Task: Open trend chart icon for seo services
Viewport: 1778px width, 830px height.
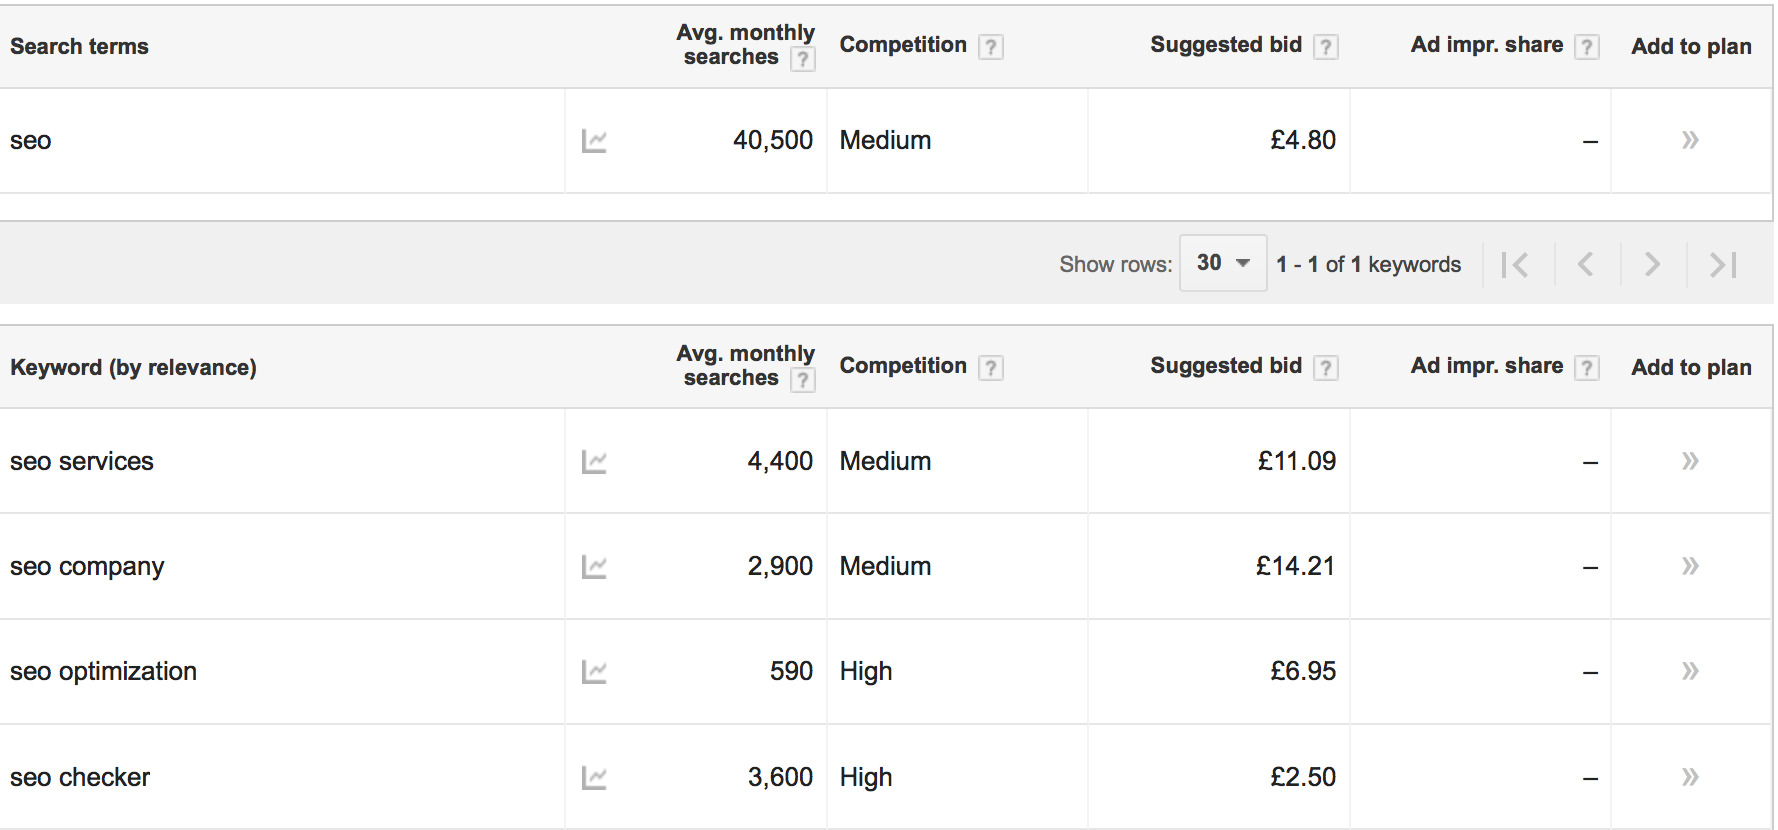Action: pyautogui.click(x=594, y=462)
